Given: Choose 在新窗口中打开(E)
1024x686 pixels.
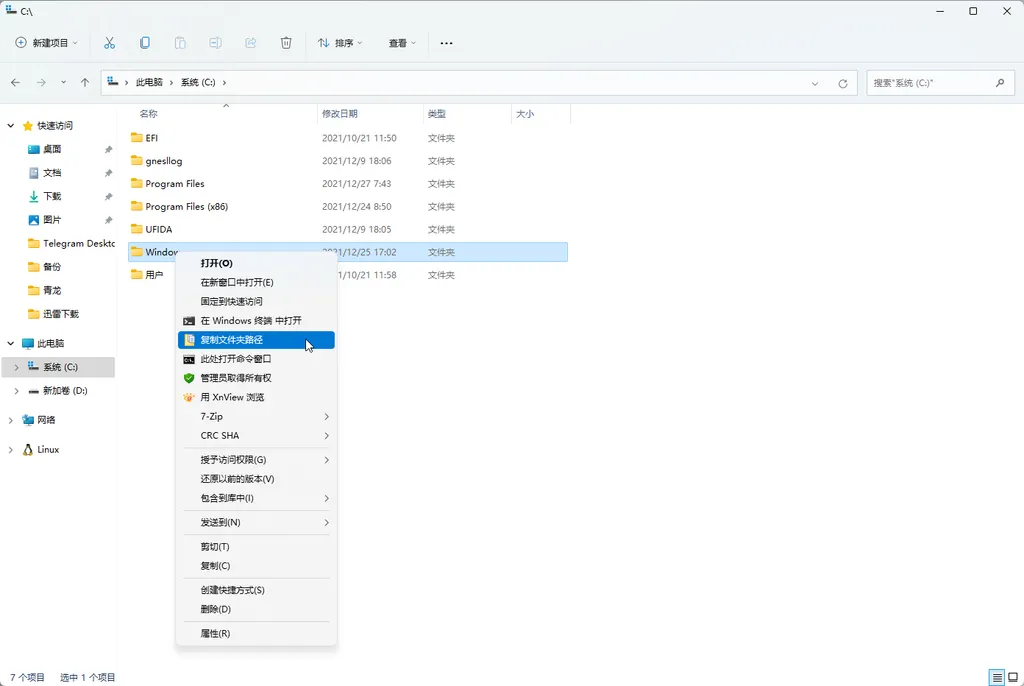Looking at the screenshot, I should (x=256, y=282).
